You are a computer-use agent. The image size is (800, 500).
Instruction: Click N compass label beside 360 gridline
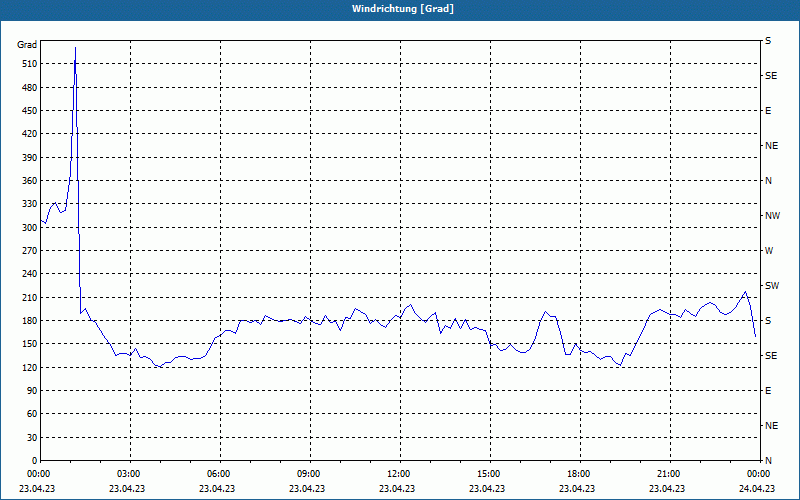[x=769, y=181]
